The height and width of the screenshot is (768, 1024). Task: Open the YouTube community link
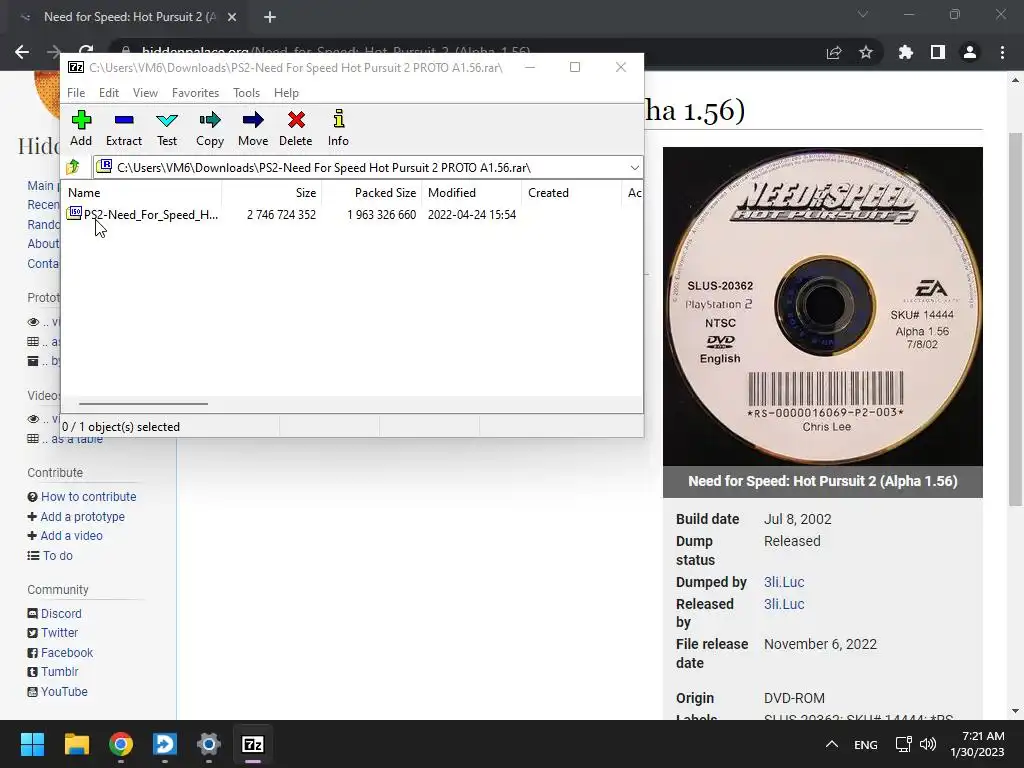64,692
